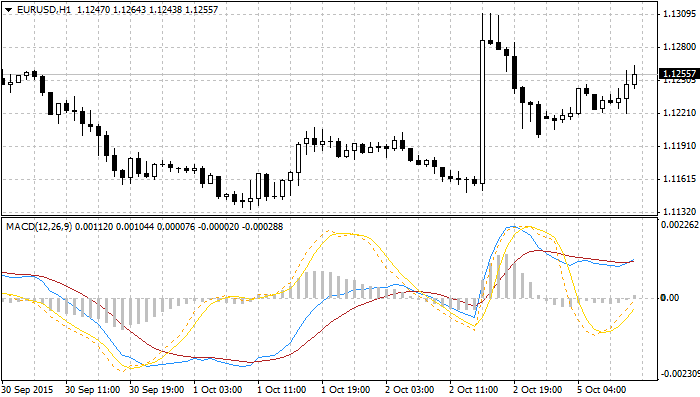Click the 1 Oct 11:00 time label
The width and height of the screenshot is (700, 397).
282,390
